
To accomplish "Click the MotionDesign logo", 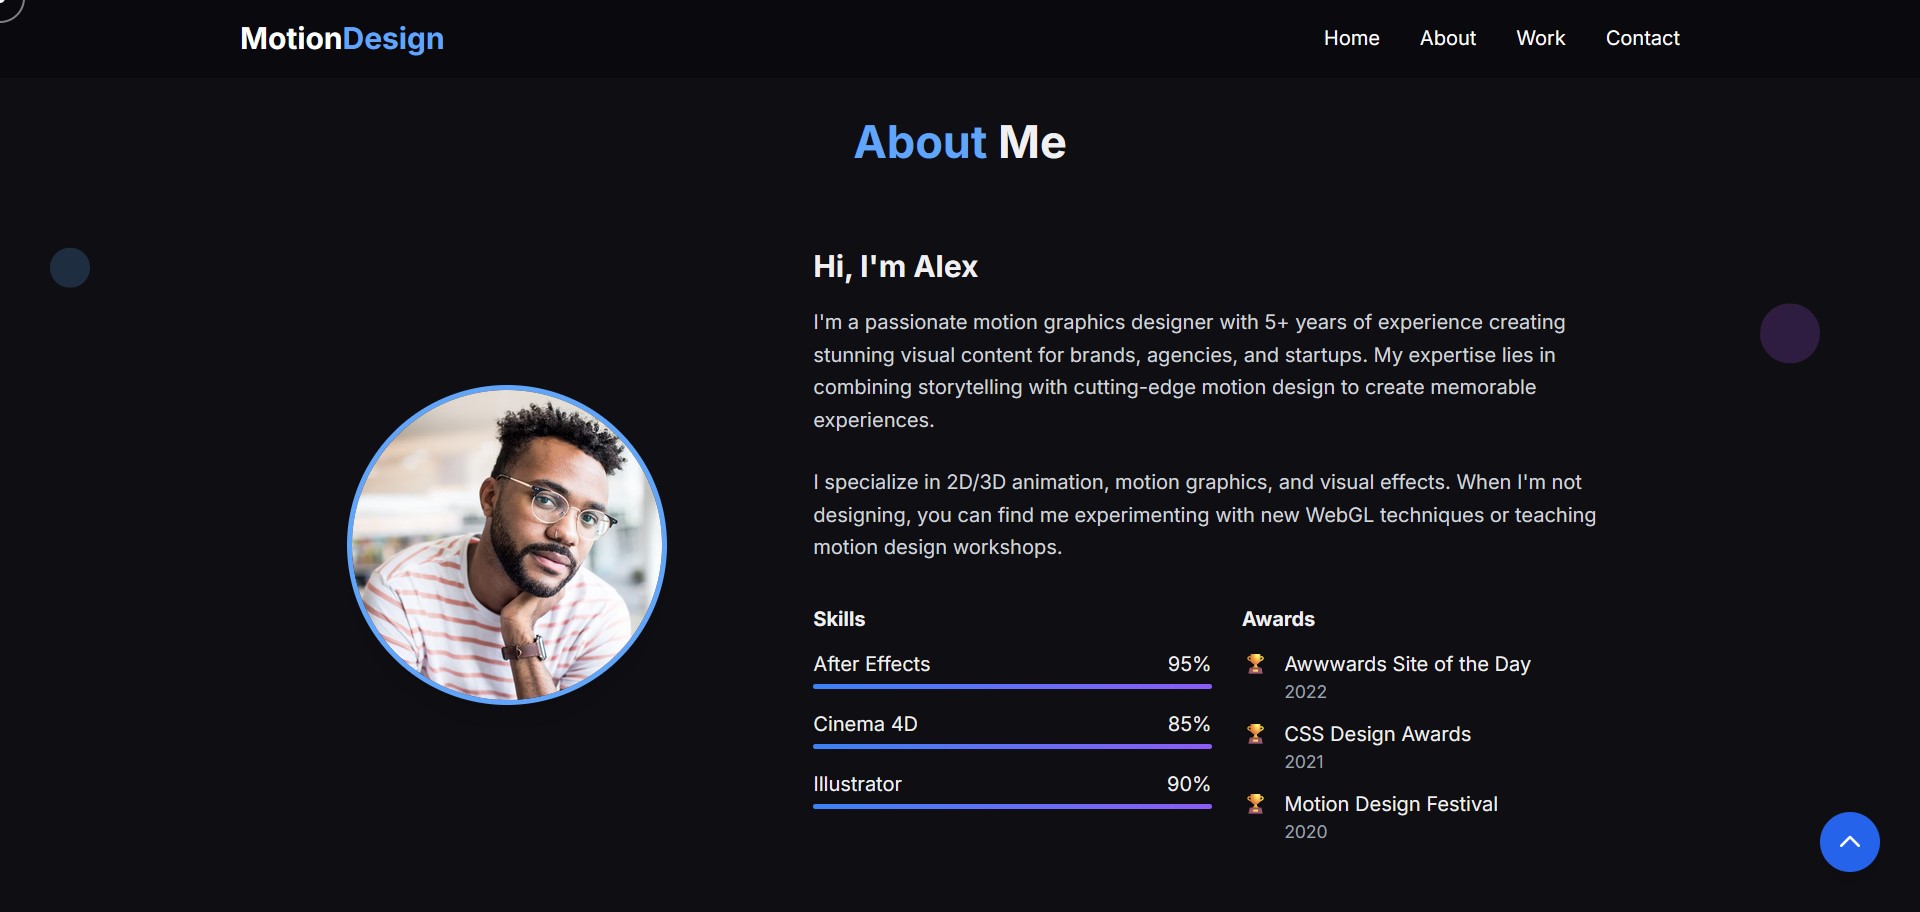I will pos(342,38).
